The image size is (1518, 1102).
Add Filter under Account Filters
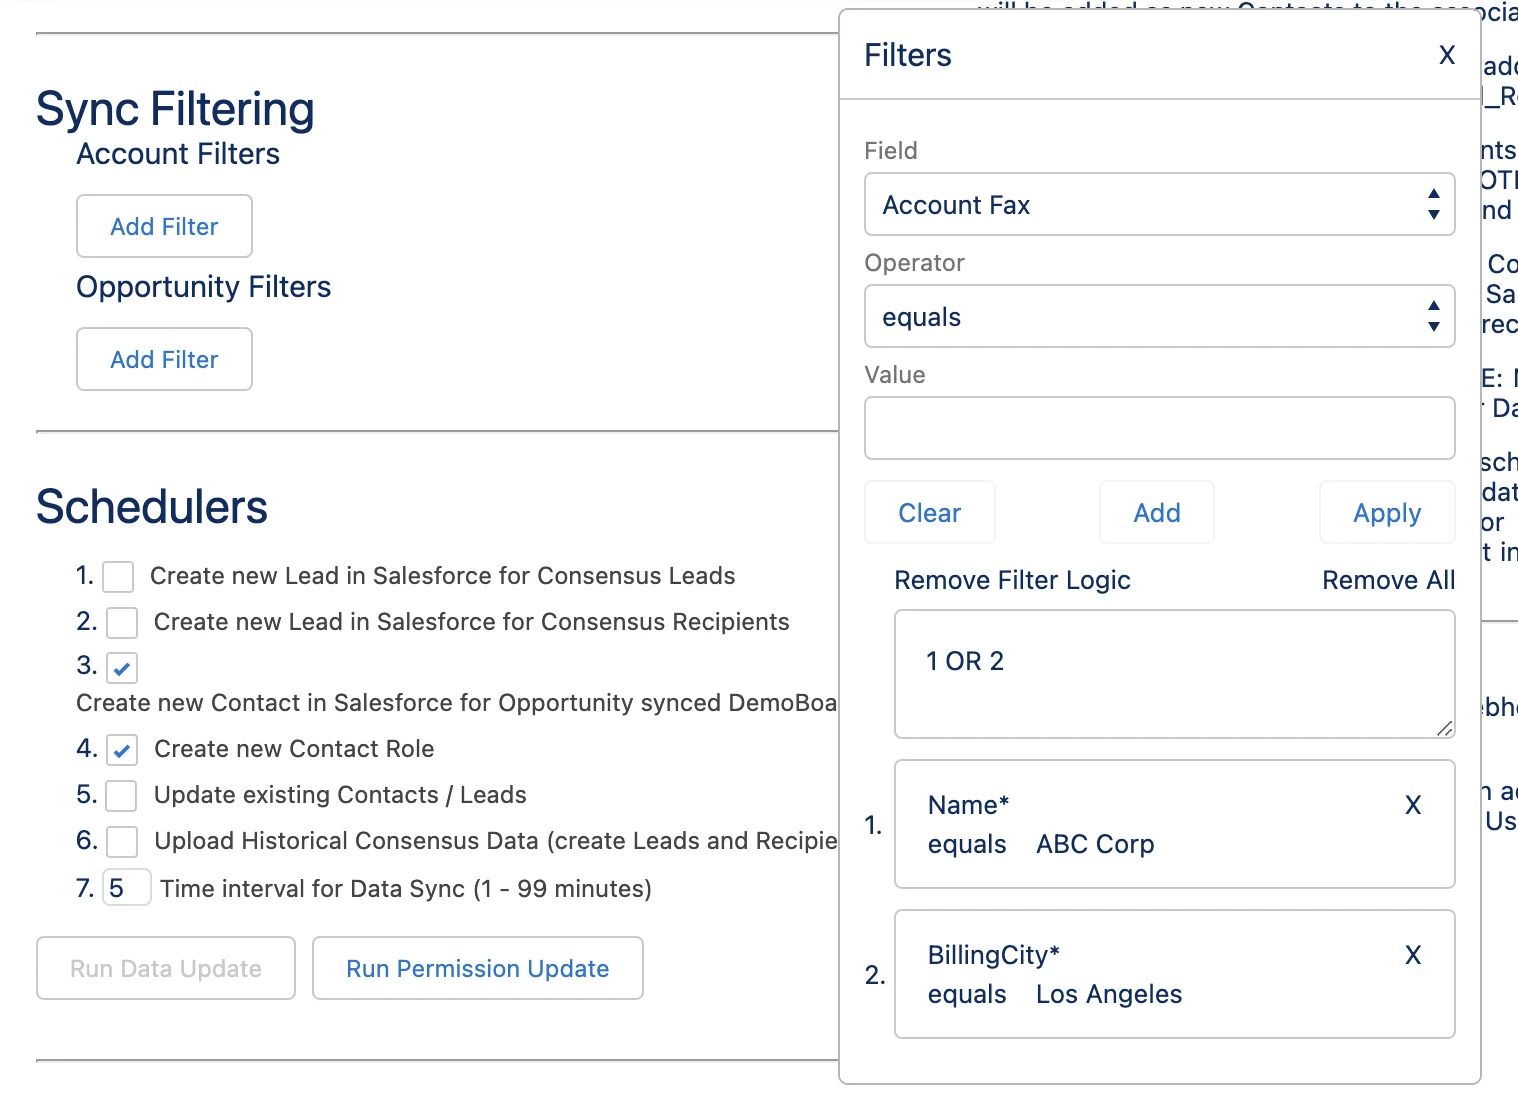click(x=164, y=227)
